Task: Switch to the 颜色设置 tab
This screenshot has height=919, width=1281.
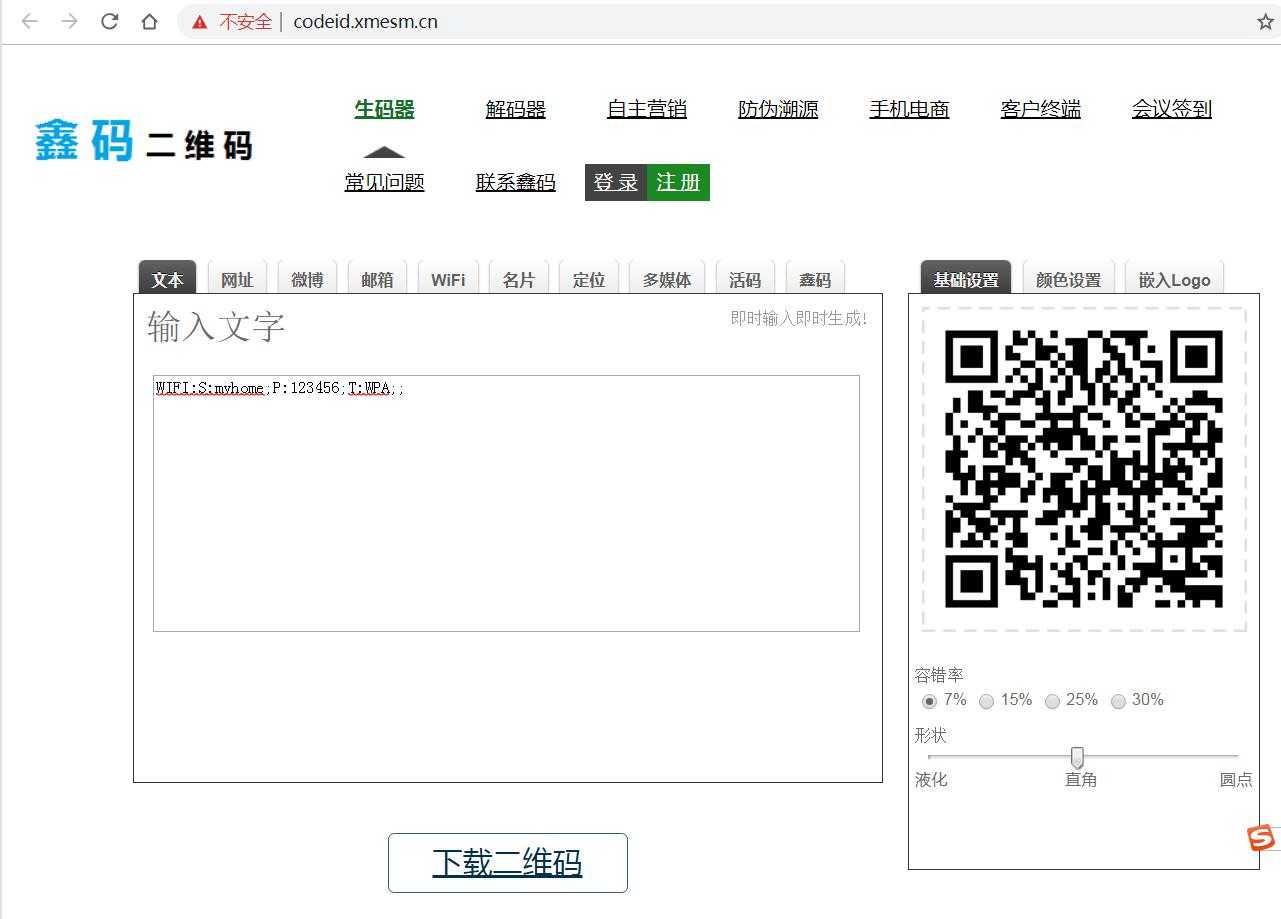Action: click(x=1068, y=279)
